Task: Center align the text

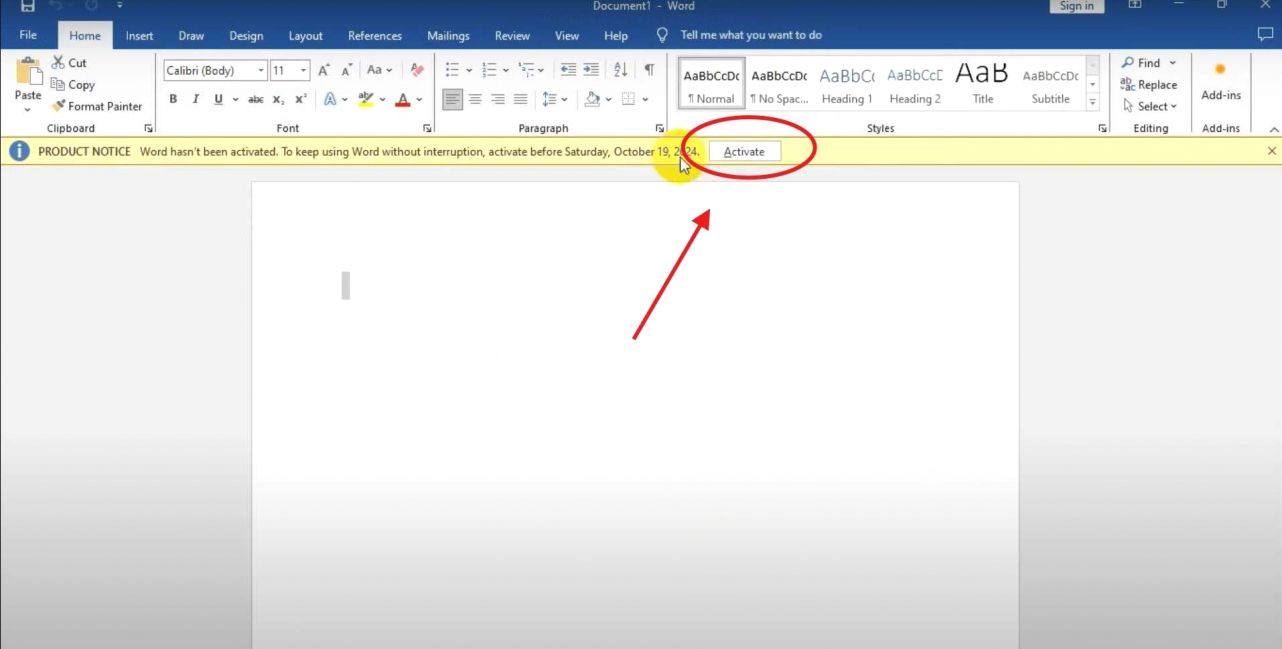Action: coord(475,99)
